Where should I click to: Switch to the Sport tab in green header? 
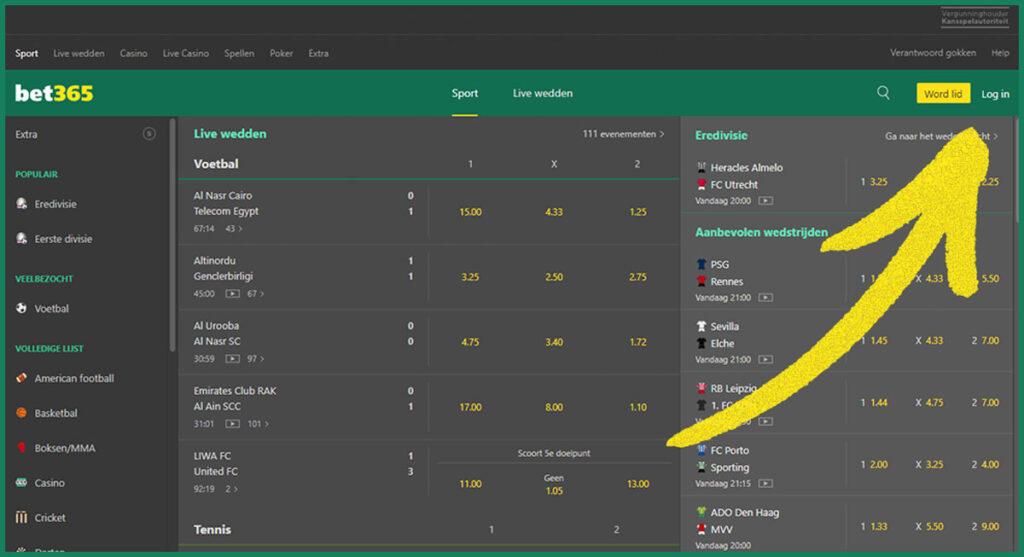point(464,93)
